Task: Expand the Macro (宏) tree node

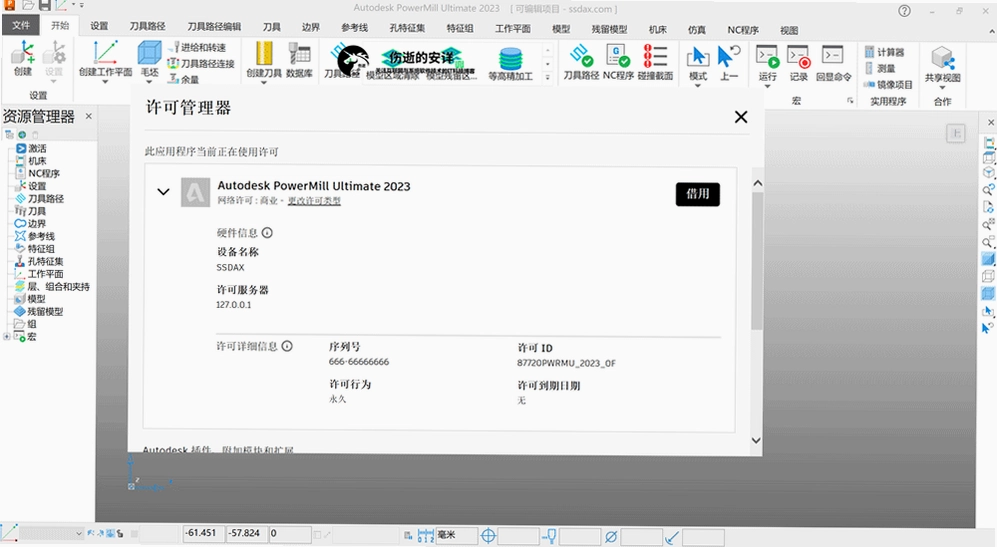Action: point(6,336)
